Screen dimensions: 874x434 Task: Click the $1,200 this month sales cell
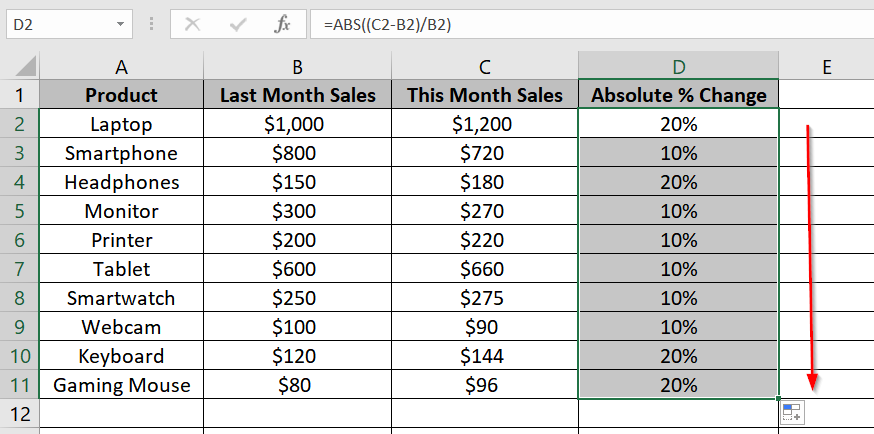tap(485, 123)
